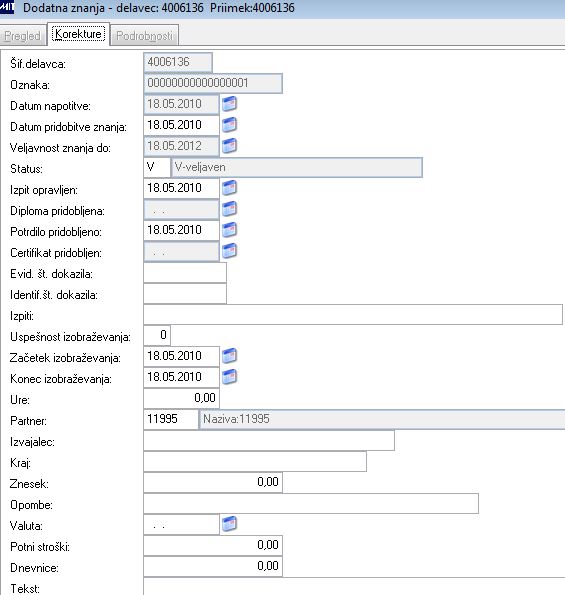Select the Korekture tab
This screenshot has width=565, height=595.
point(78,34)
